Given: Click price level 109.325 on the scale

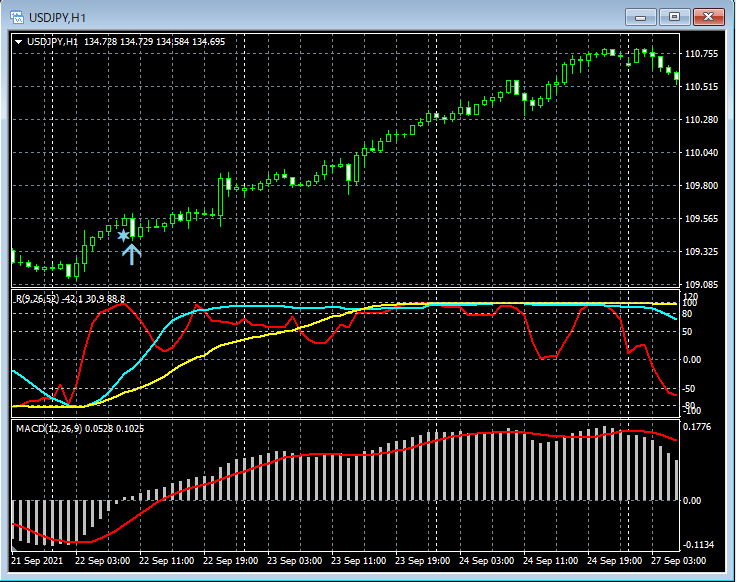Looking at the screenshot, I should click(702, 252).
